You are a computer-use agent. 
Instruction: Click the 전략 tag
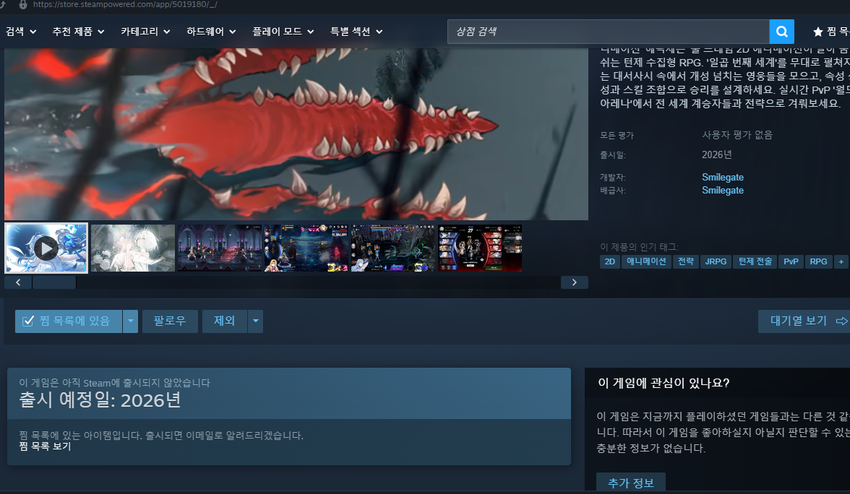point(686,262)
